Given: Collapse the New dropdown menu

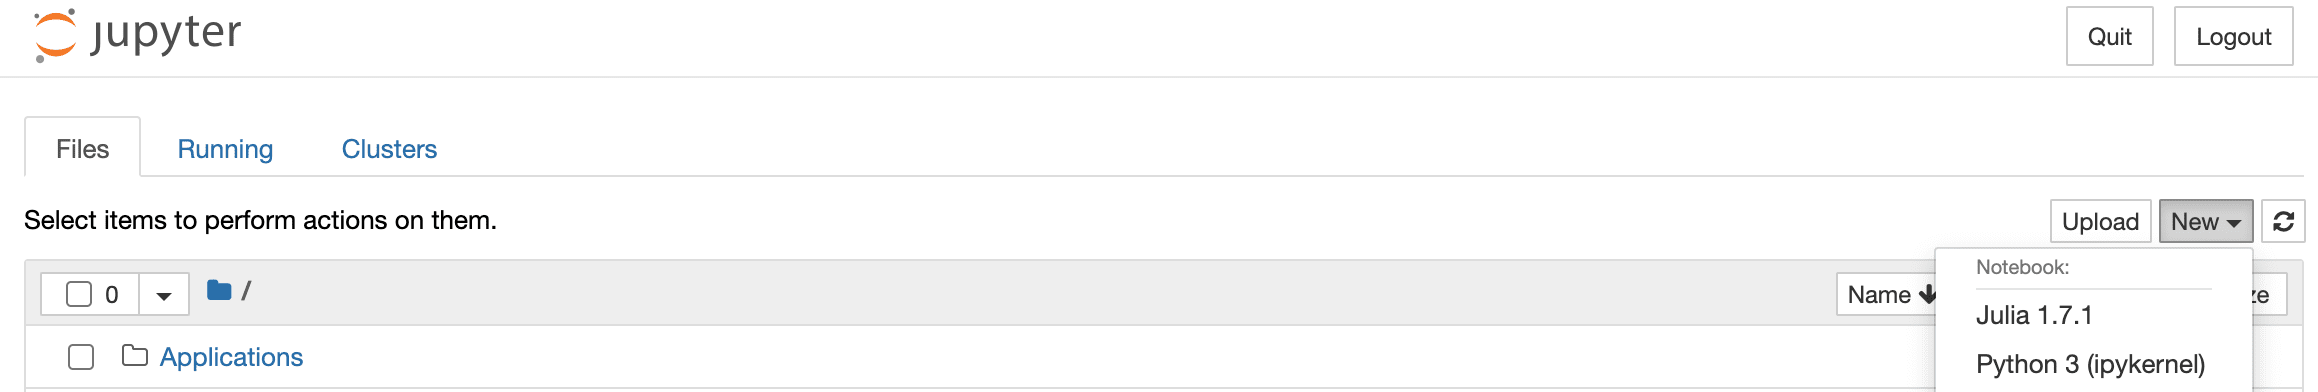Looking at the screenshot, I should [2205, 221].
